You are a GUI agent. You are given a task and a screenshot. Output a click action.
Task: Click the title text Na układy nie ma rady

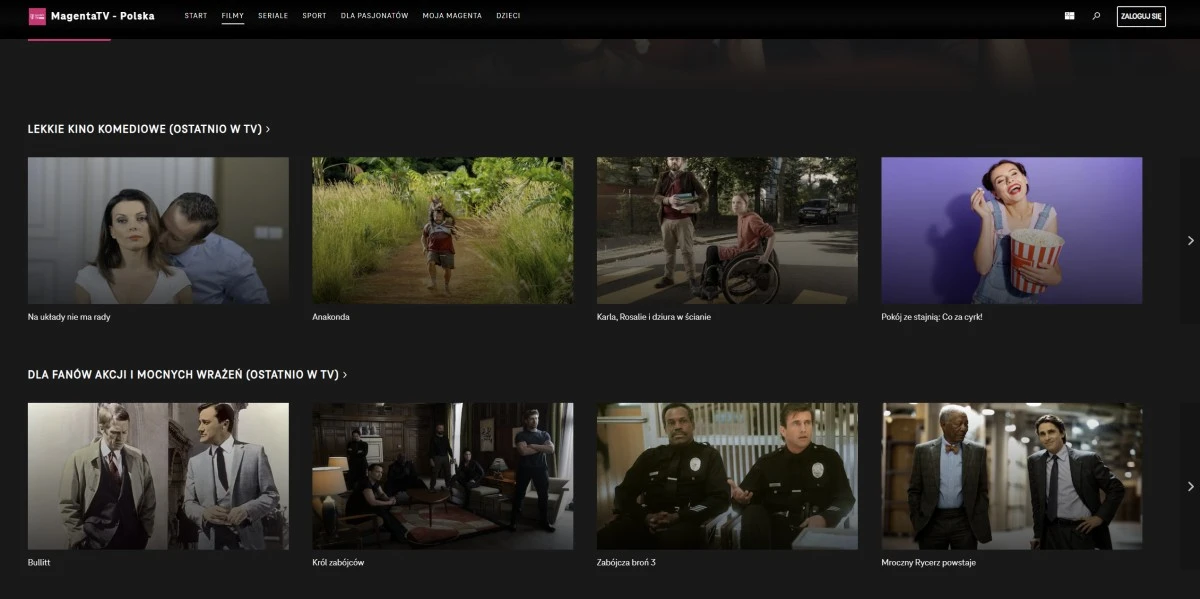click(69, 317)
